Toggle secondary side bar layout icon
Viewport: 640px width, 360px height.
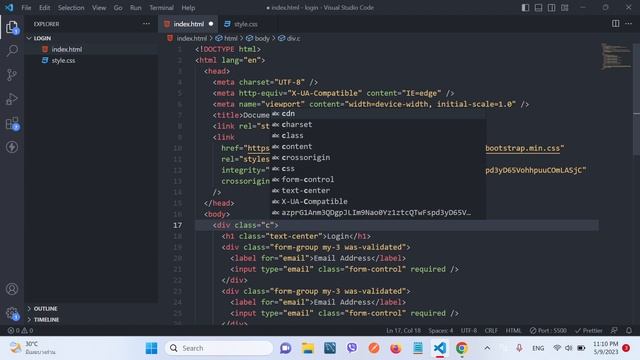[x=551, y=7]
